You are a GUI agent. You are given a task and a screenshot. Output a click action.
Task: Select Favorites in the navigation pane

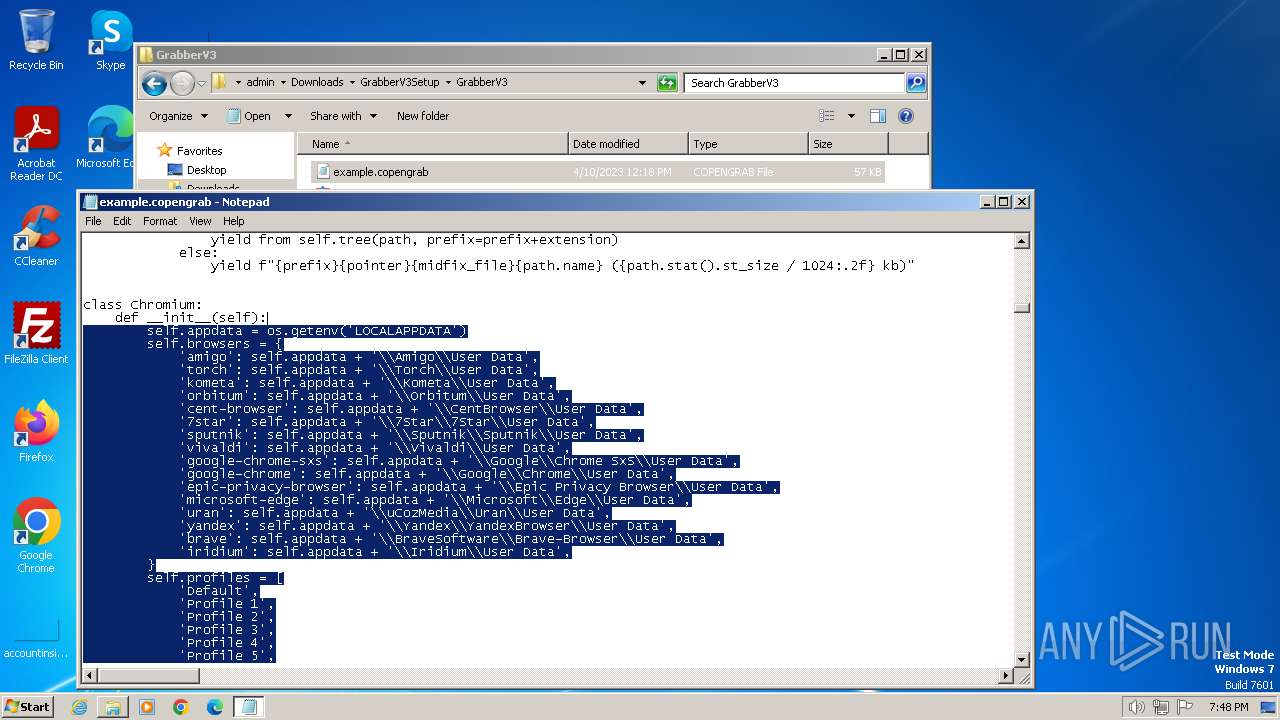click(x=199, y=151)
